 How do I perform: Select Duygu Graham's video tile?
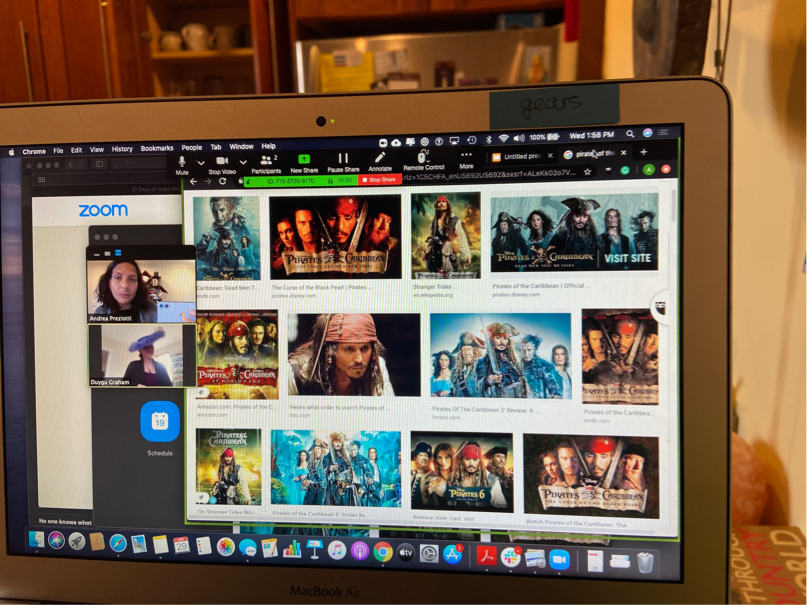[142, 355]
